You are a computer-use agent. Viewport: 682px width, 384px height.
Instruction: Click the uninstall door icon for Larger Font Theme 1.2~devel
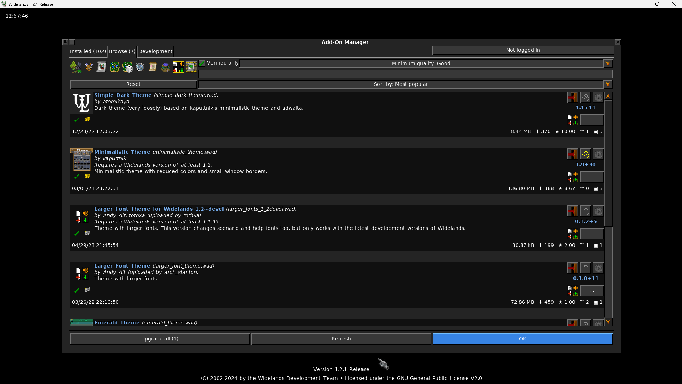tap(572, 211)
